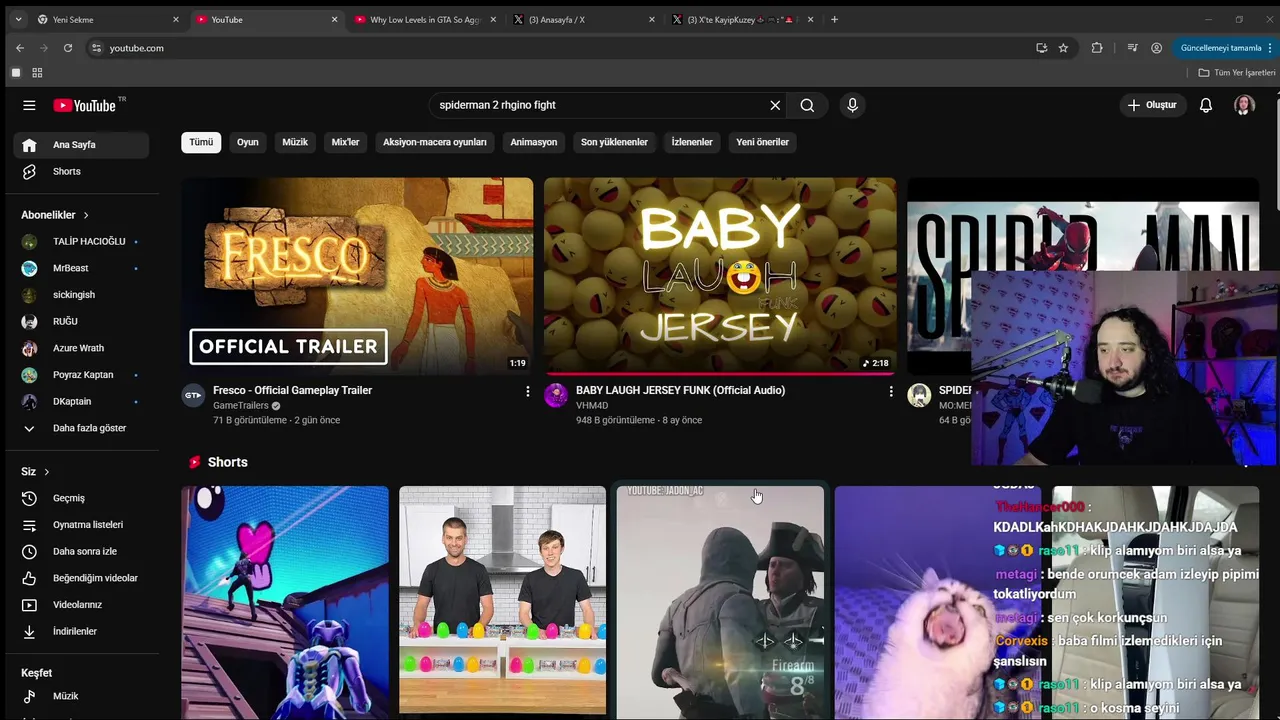Open TALİP HACIOĞLU subscription channel
Viewport: 1280px width, 720px height.
point(81,241)
